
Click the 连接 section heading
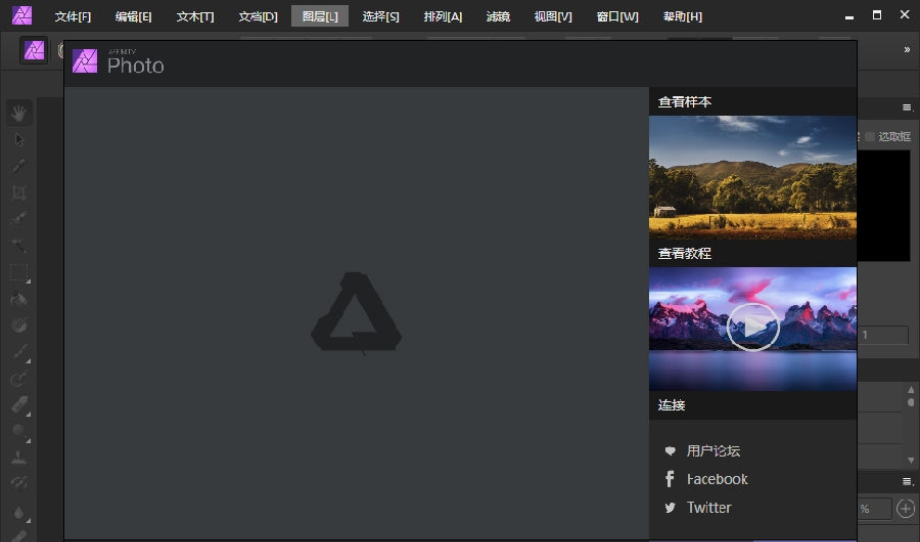(671, 405)
